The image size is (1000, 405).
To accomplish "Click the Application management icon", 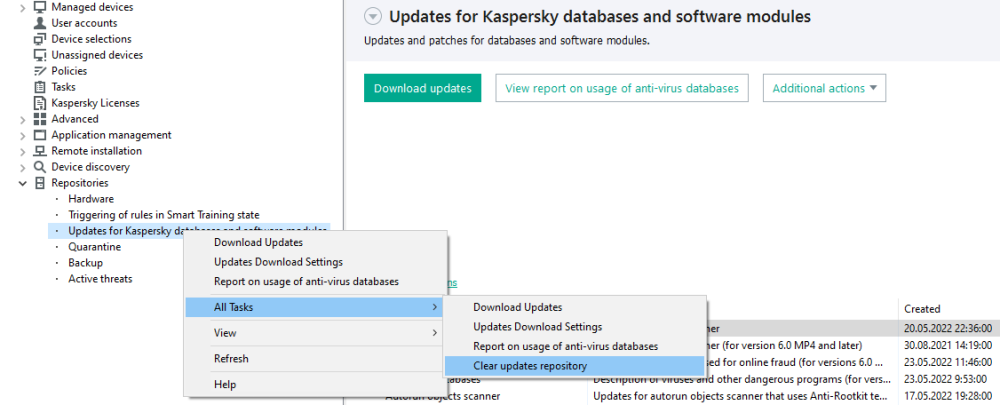I will pos(40,135).
